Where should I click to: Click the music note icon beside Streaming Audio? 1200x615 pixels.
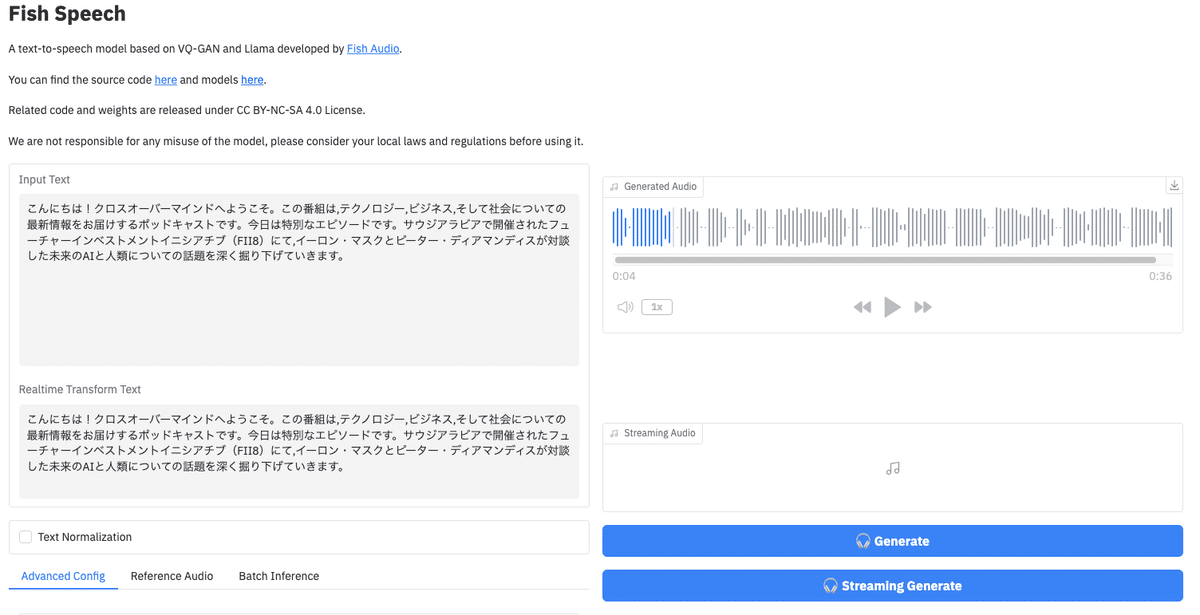click(615, 432)
